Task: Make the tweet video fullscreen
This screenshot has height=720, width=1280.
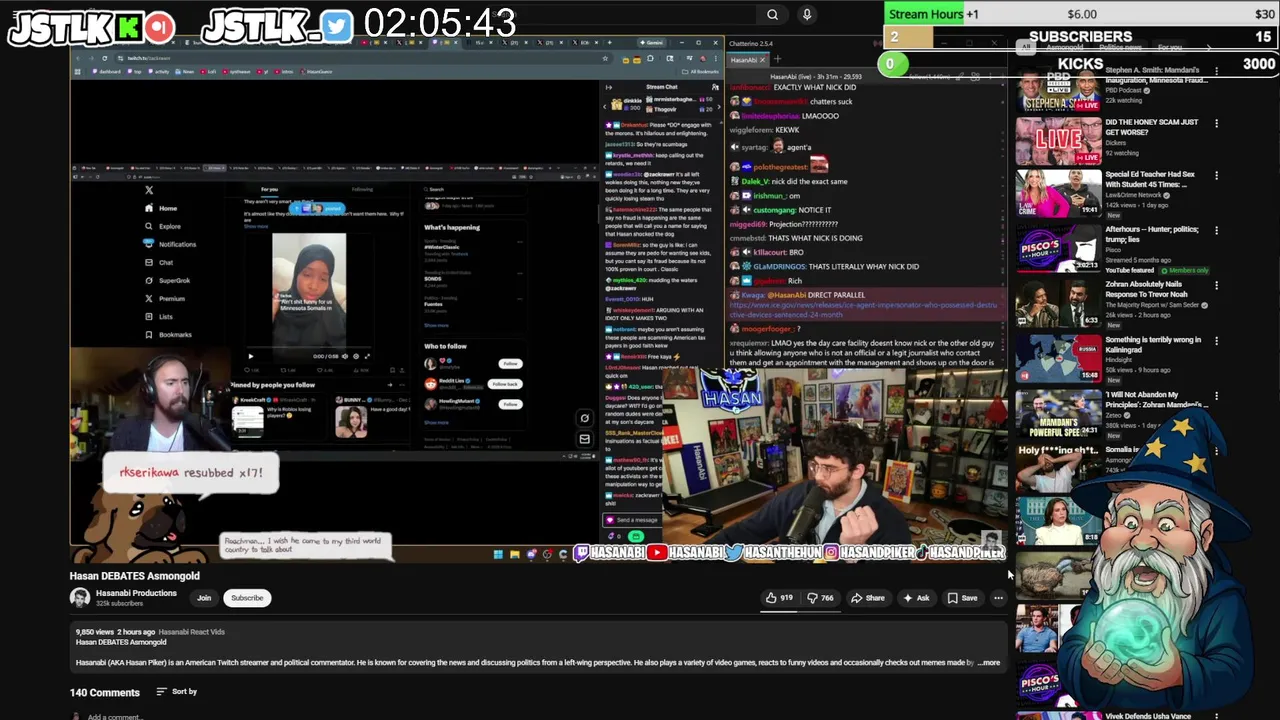Action: 367,356
